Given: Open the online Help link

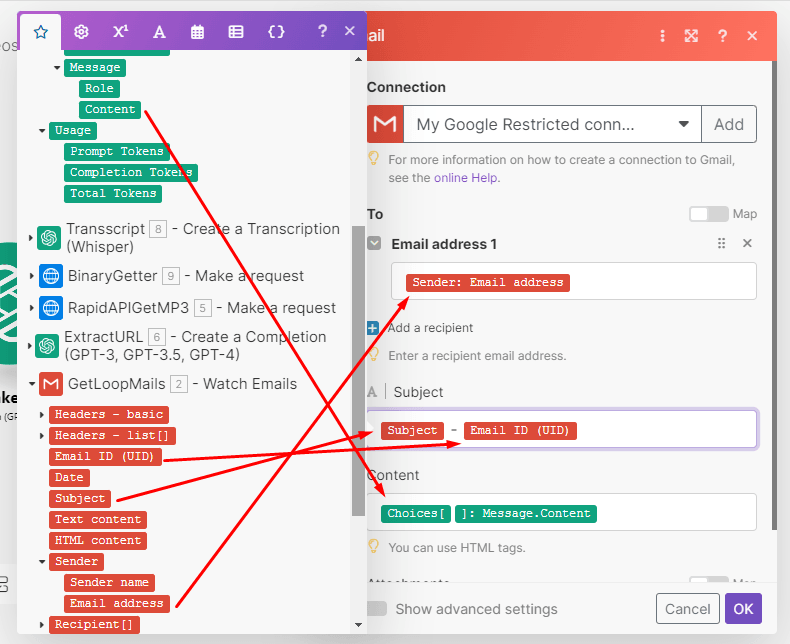Looking at the screenshot, I should [466, 178].
